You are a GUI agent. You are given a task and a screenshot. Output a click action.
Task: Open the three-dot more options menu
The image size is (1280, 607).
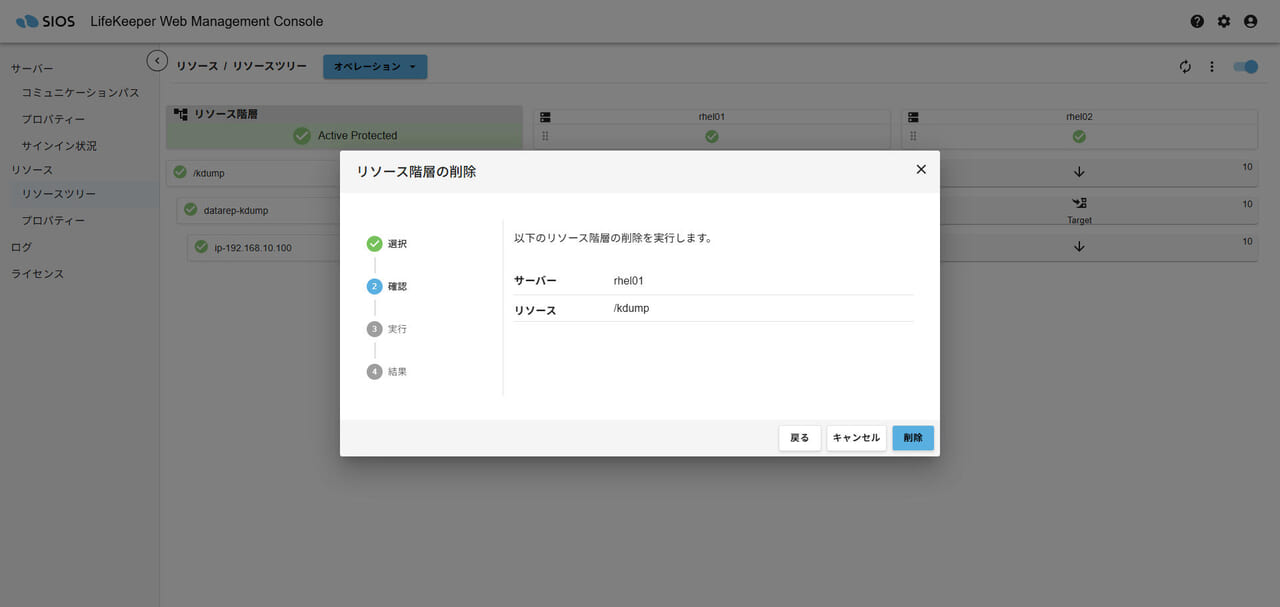pos(1212,67)
